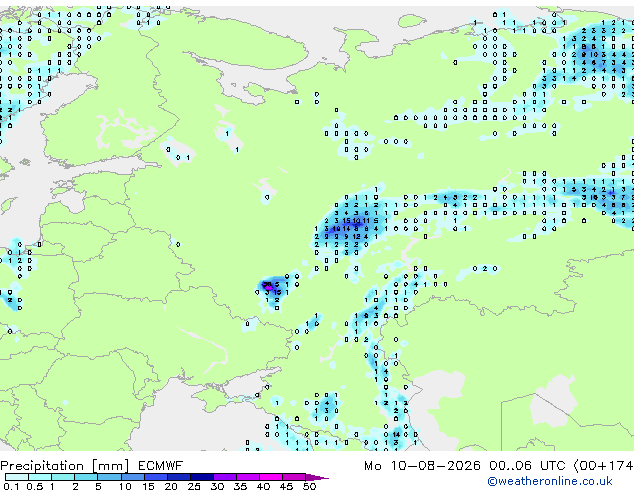Click the legend scale label '0.1'
The width and height of the screenshot is (634, 490).
click(12, 486)
